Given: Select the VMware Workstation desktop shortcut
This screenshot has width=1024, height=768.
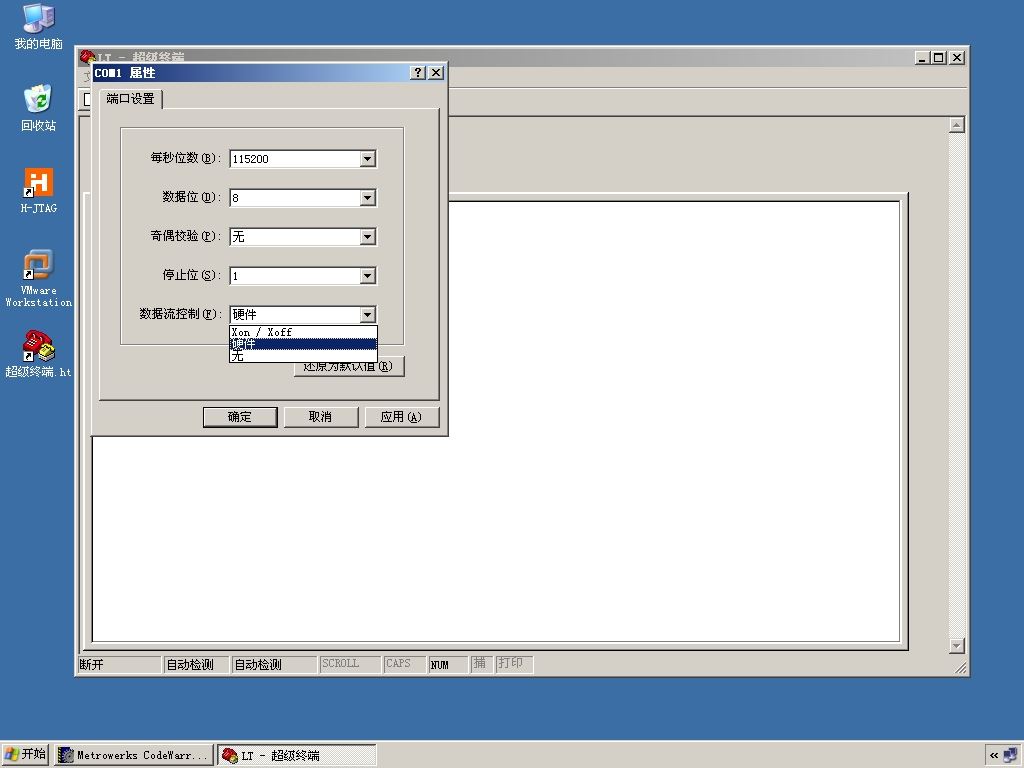Looking at the screenshot, I should pyautogui.click(x=39, y=278).
